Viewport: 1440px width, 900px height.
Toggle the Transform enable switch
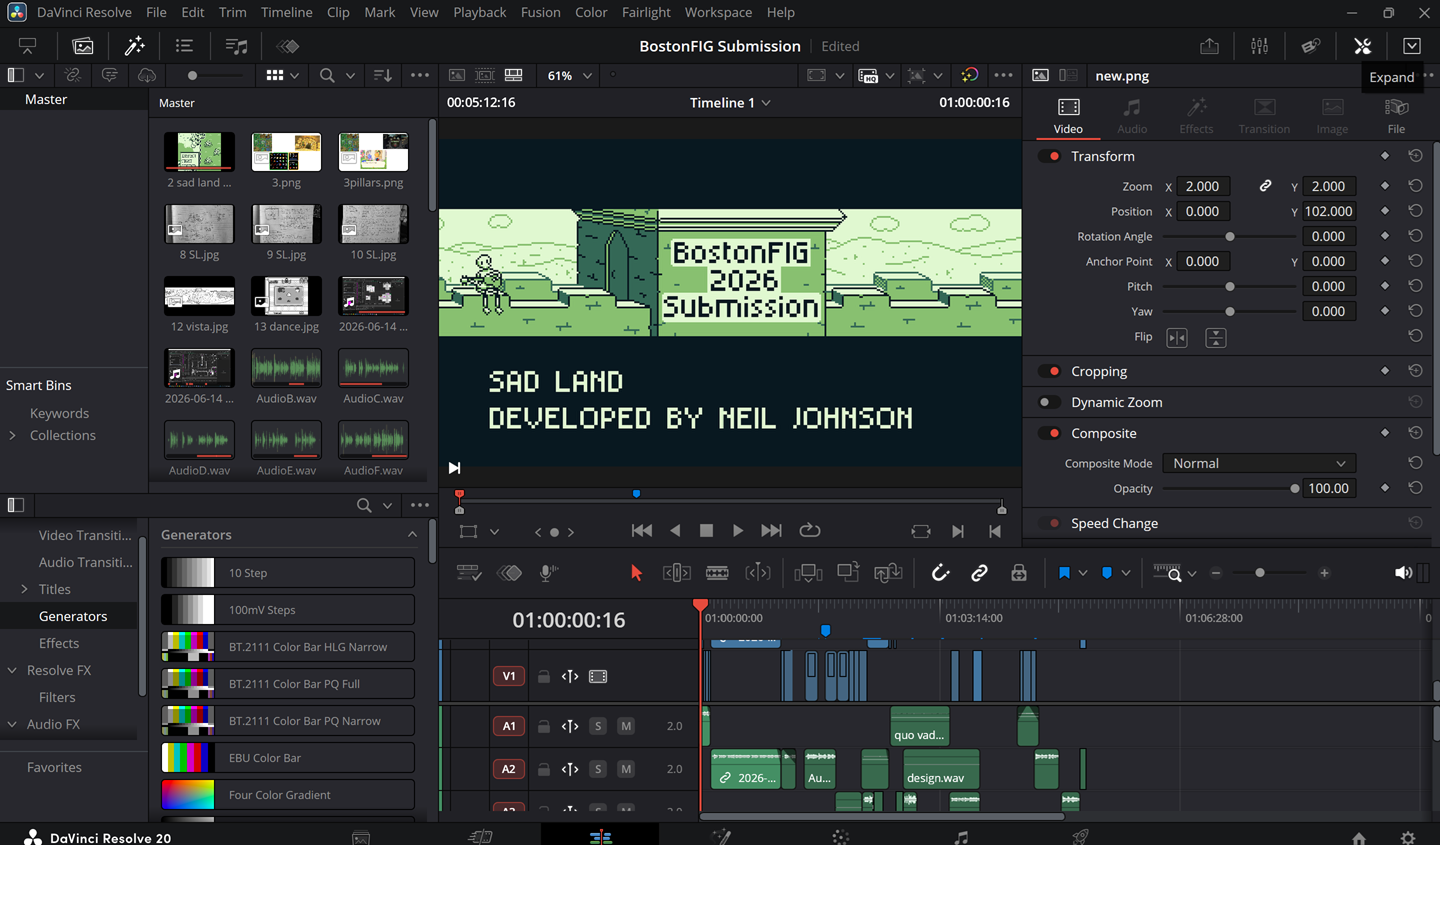point(1050,156)
